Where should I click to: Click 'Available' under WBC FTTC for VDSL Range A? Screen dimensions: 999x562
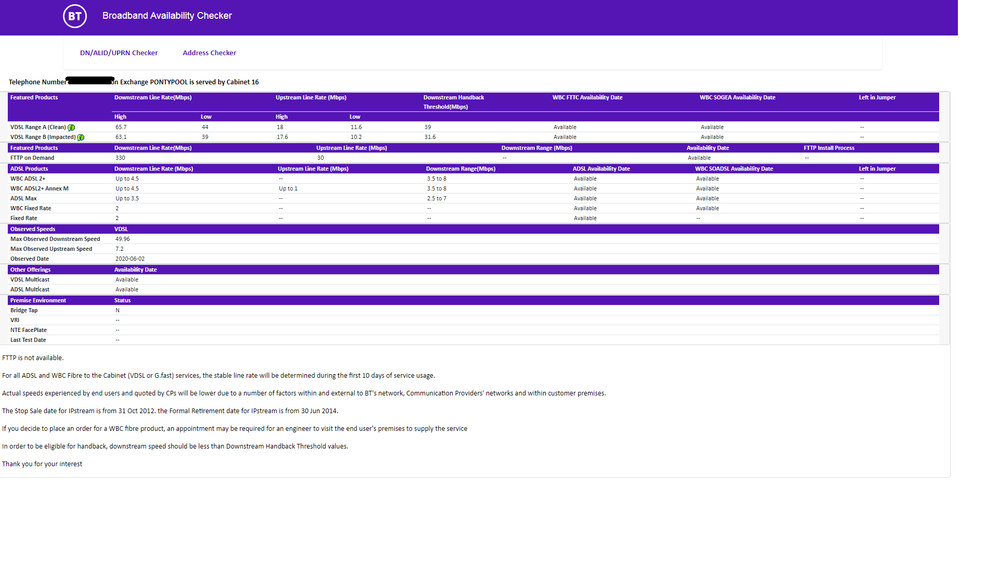[x=565, y=127]
